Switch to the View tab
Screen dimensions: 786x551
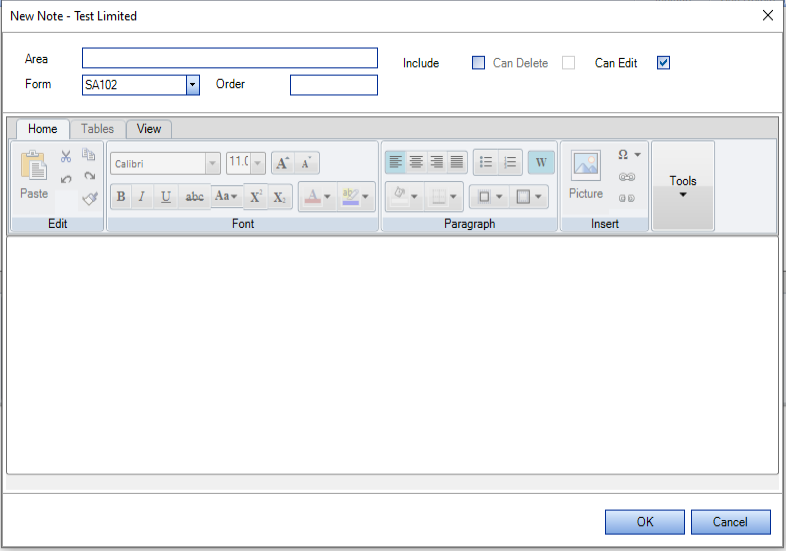point(149,129)
